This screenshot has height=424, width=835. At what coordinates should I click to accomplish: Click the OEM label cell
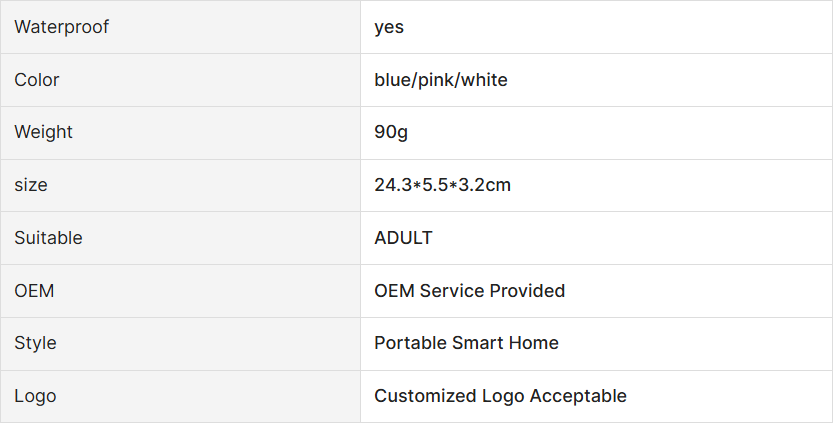pyautogui.click(x=181, y=291)
